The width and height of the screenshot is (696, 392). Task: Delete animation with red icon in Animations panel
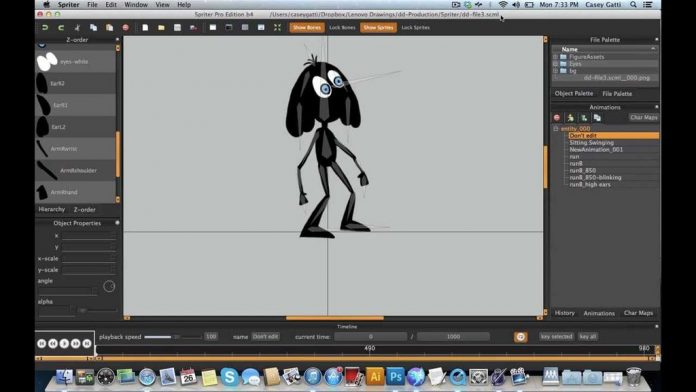tap(557, 118)
